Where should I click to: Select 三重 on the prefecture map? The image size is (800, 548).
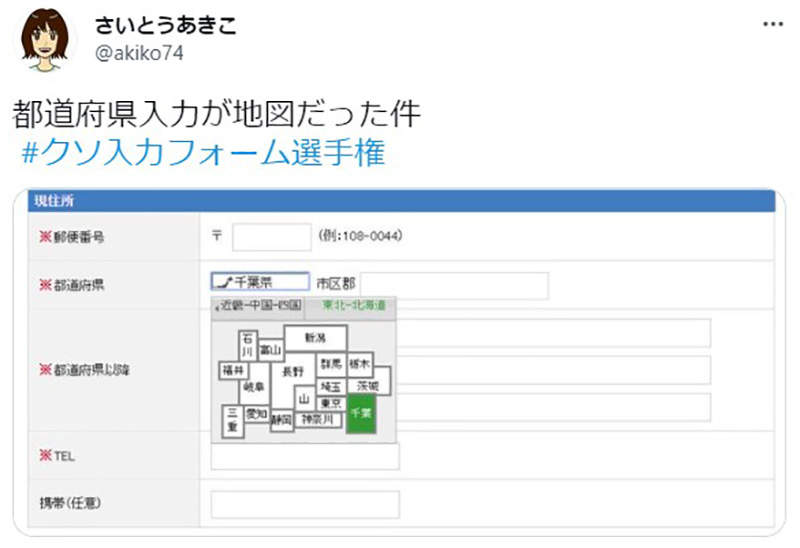tap(231, 420)
